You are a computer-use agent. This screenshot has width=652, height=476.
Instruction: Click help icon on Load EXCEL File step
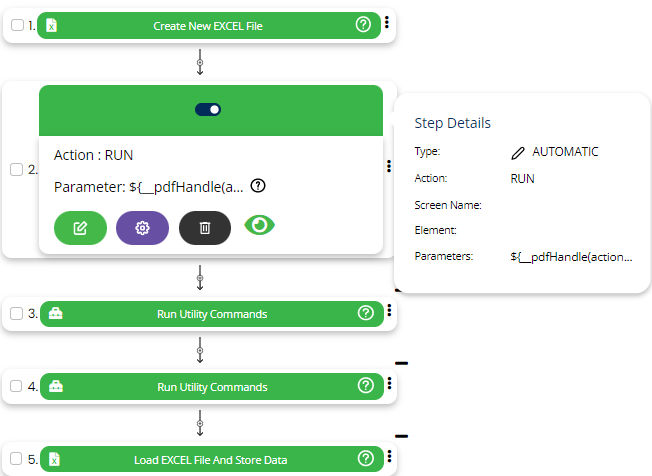click(x=365, y=459)
